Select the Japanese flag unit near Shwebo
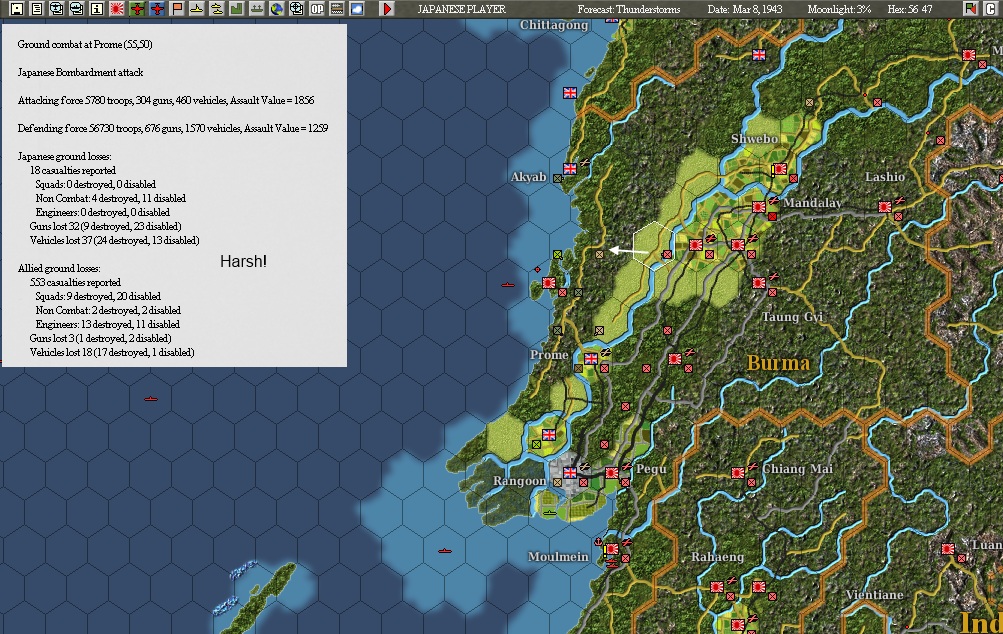1003x634 pixels. coord(780,169)
